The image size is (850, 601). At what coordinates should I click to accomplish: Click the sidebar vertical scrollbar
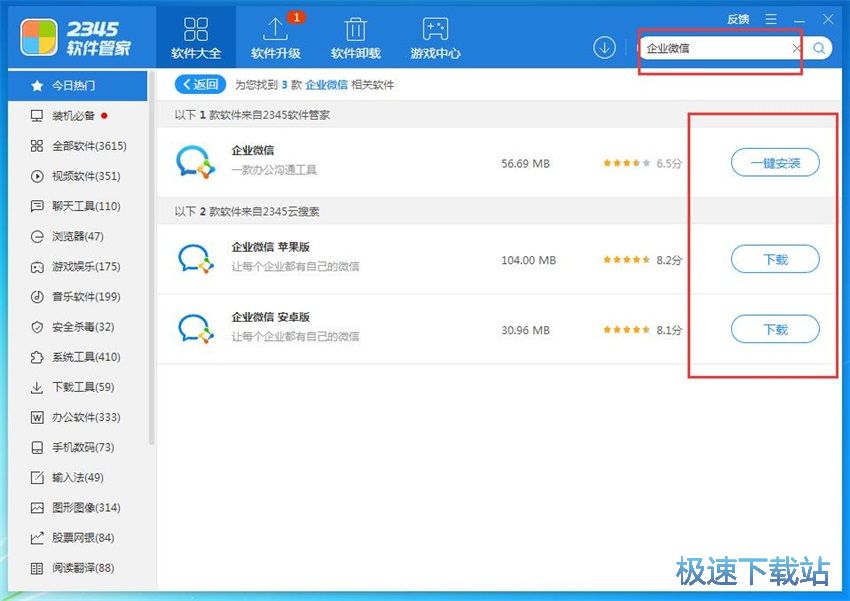(151, 257)
